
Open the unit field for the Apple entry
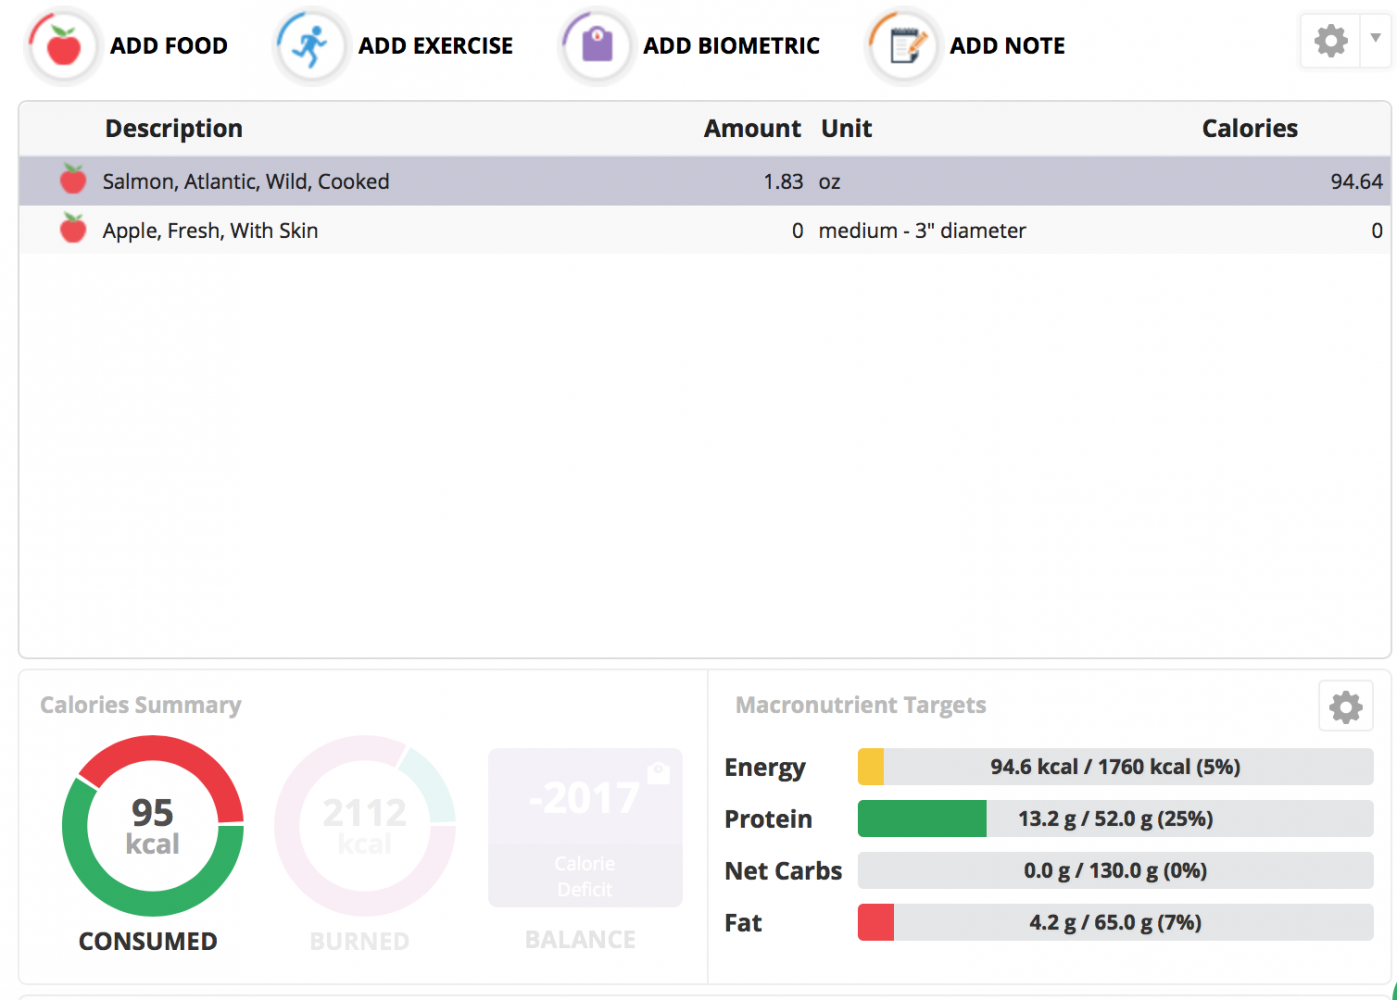coord(921,231)
